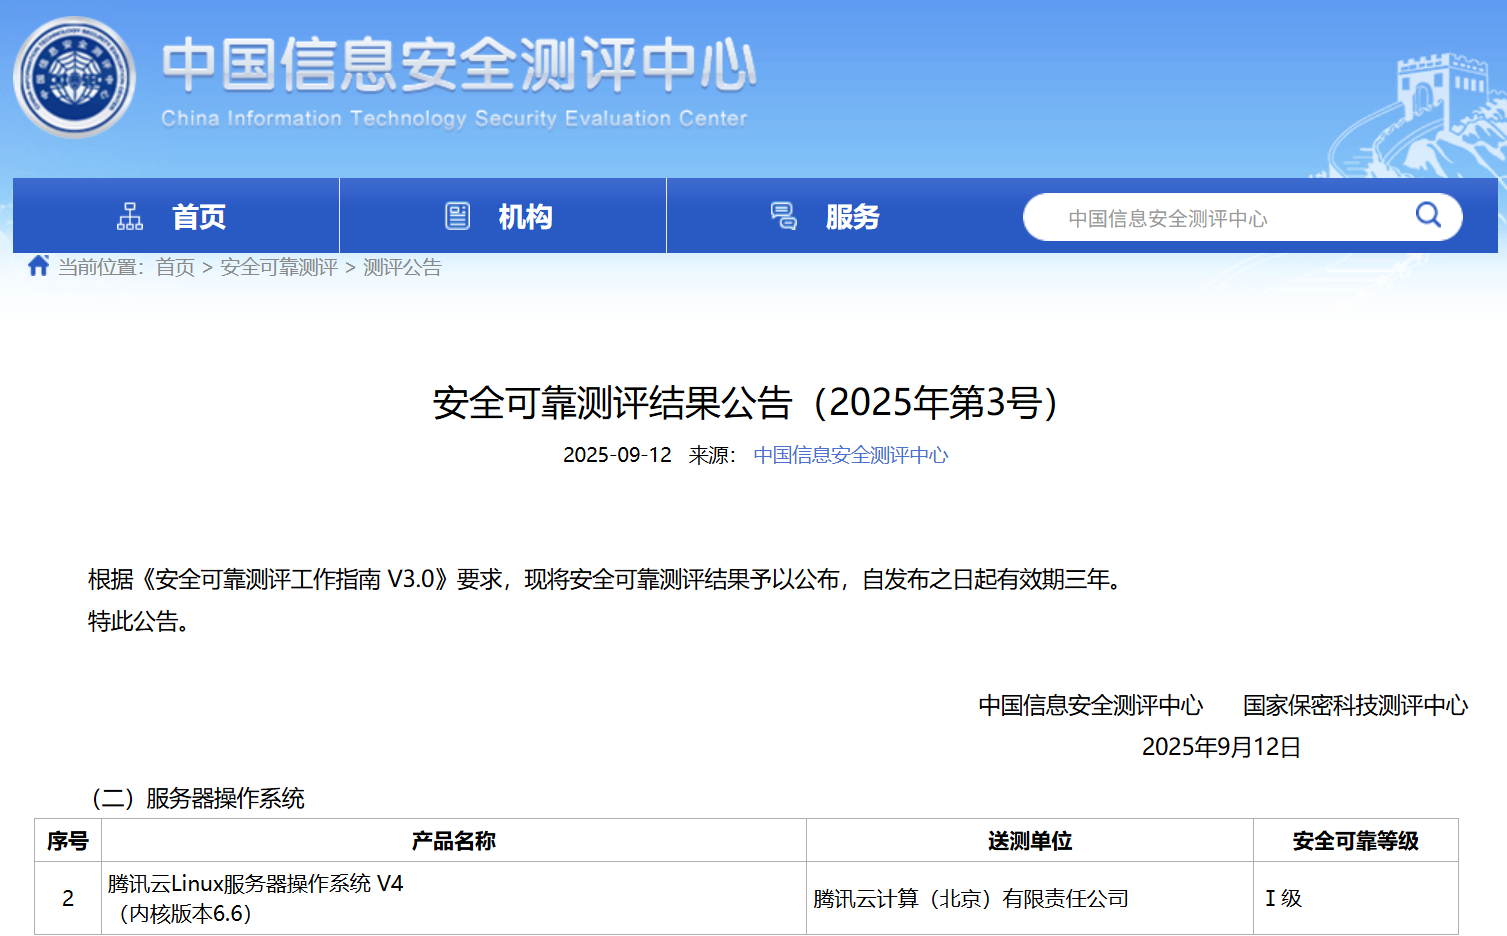Click the 产品名称 column header

454,841
